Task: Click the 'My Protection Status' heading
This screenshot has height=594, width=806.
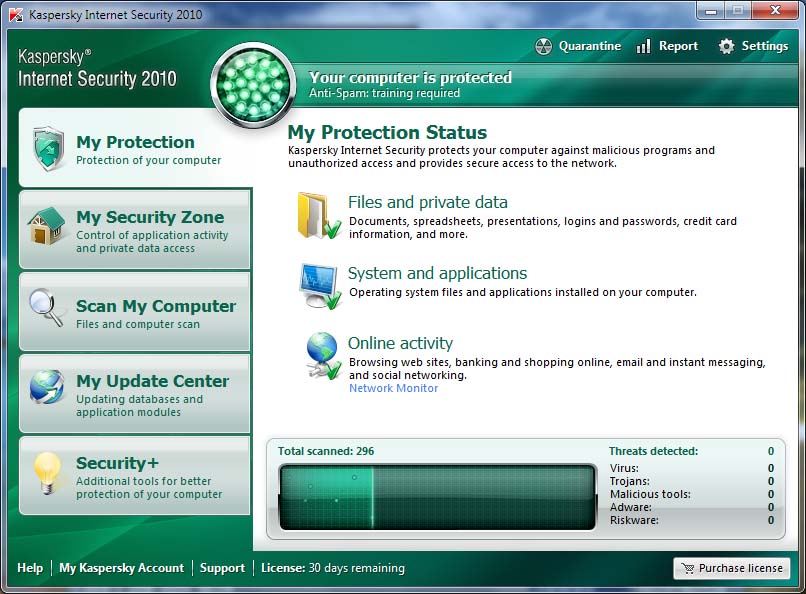Action: coord(387,133)
